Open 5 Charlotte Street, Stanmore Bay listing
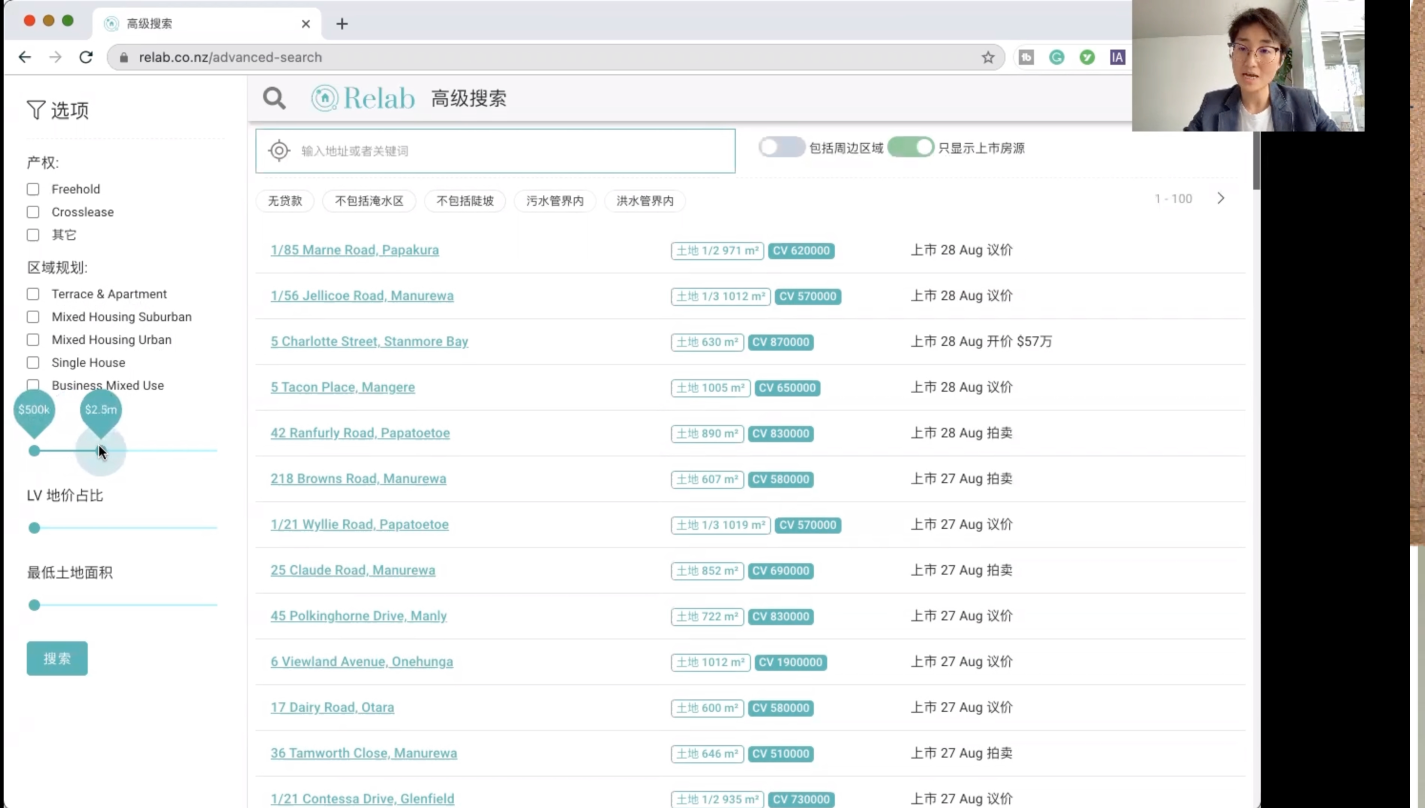This screenshot has height=808, width=1425. coord(369,342)
